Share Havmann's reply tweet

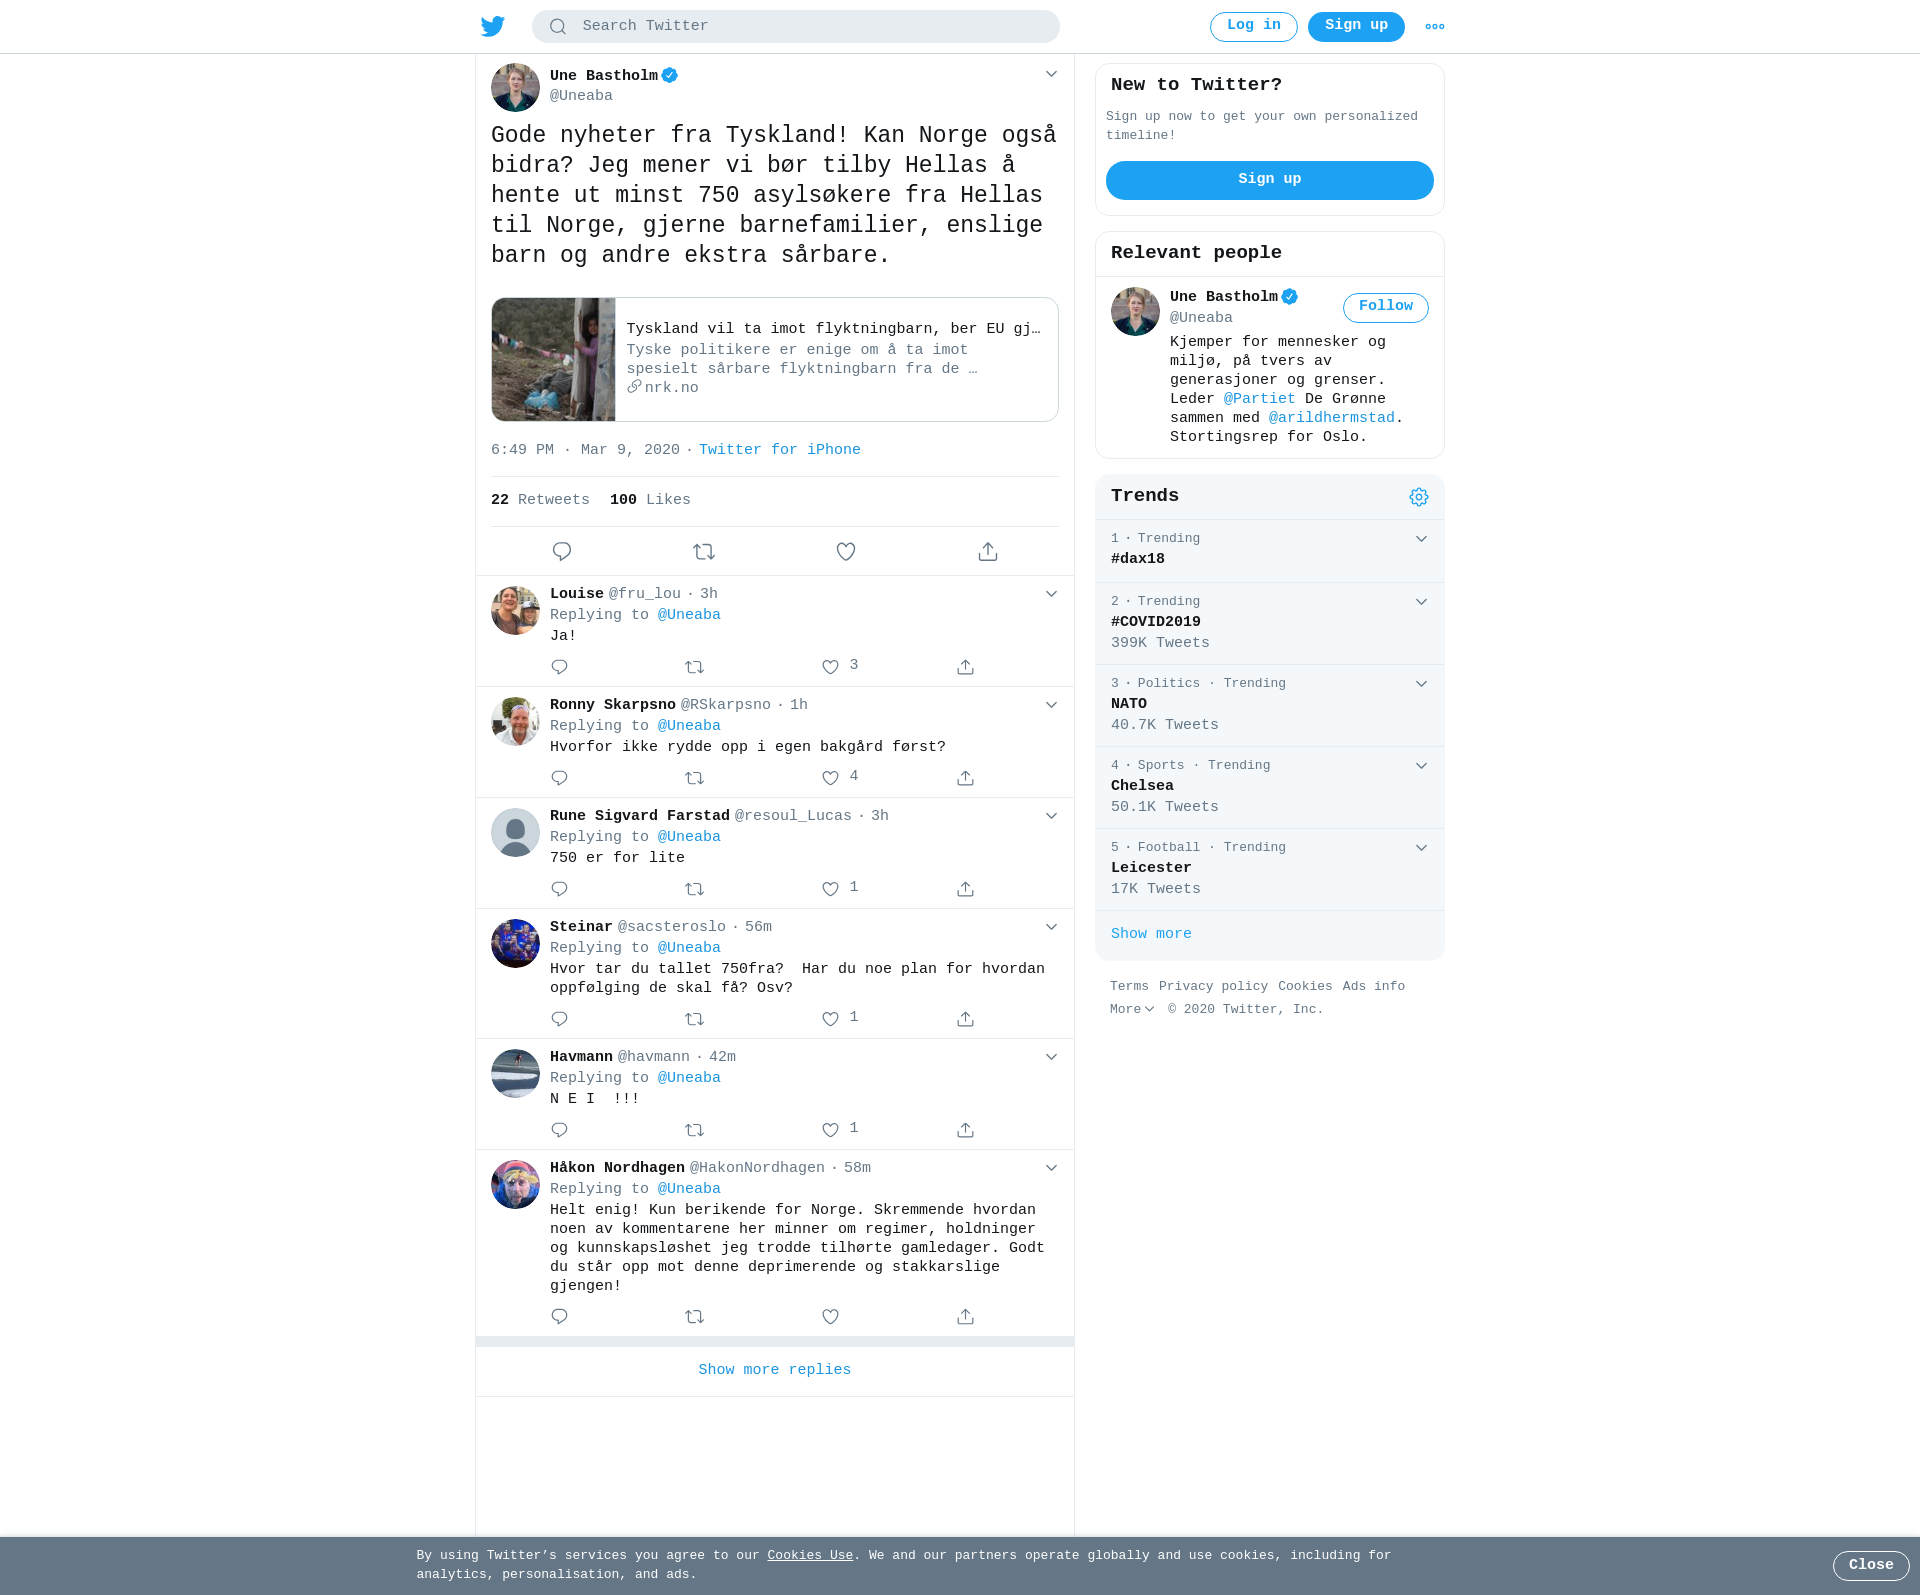click(x=965, y=1130)
